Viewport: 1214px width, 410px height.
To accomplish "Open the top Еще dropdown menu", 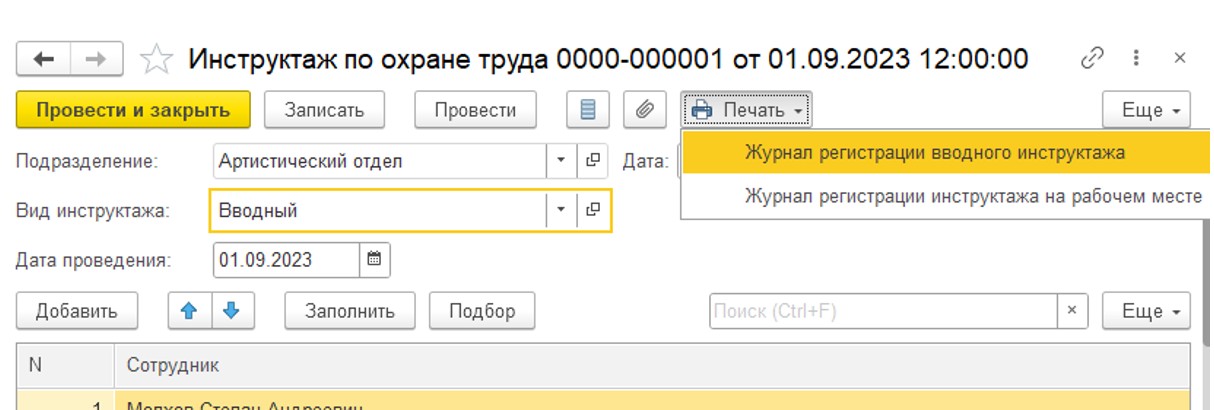I will (1147, 110).
